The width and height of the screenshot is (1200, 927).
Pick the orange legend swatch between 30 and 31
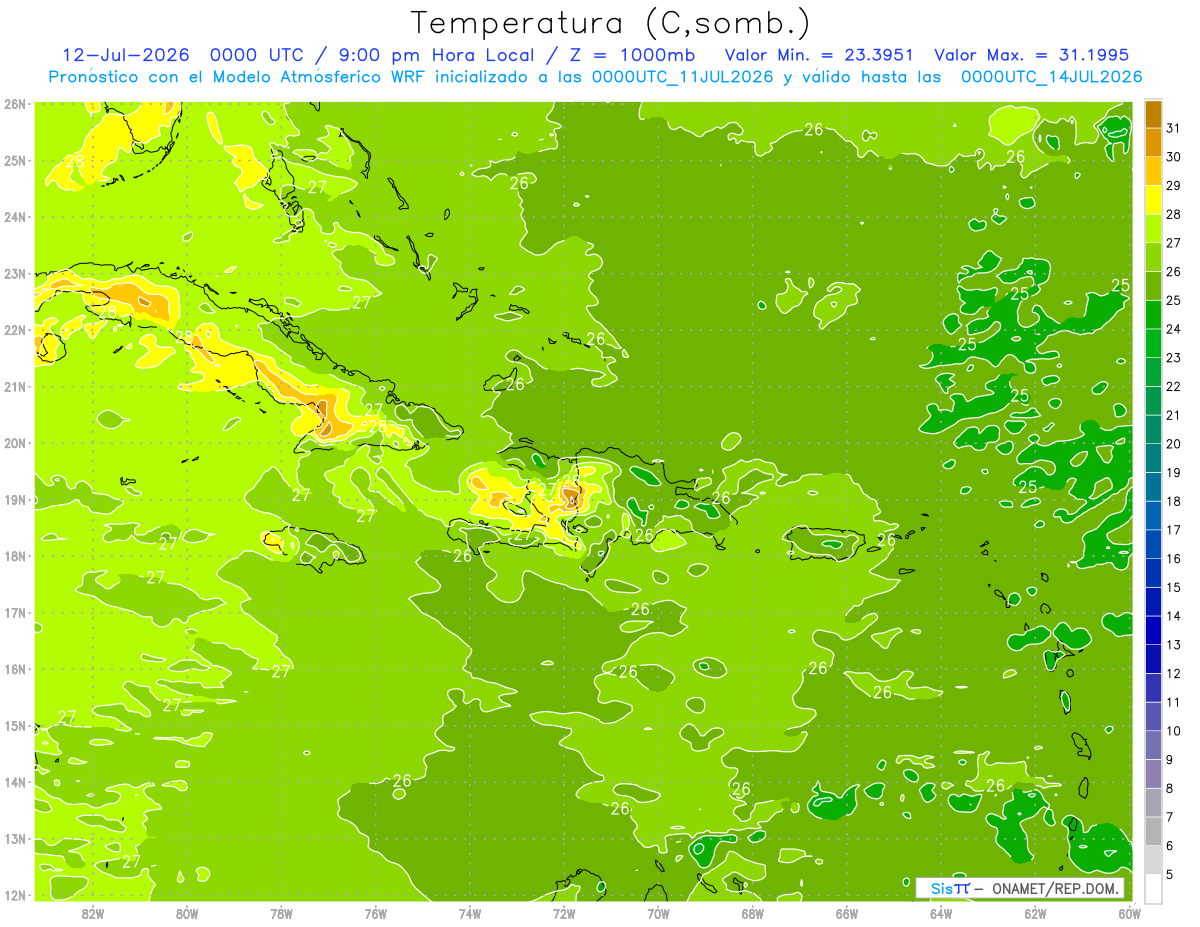[1153, 143]
